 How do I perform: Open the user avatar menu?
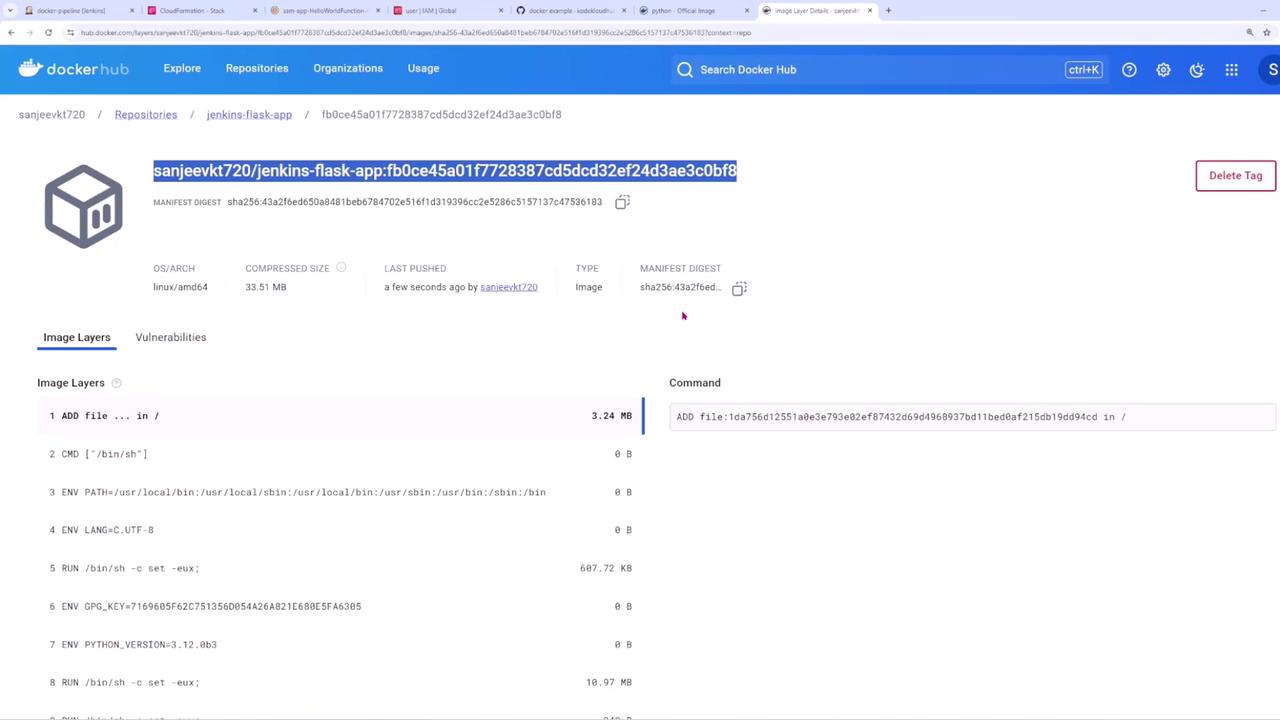pos(1272,70)
